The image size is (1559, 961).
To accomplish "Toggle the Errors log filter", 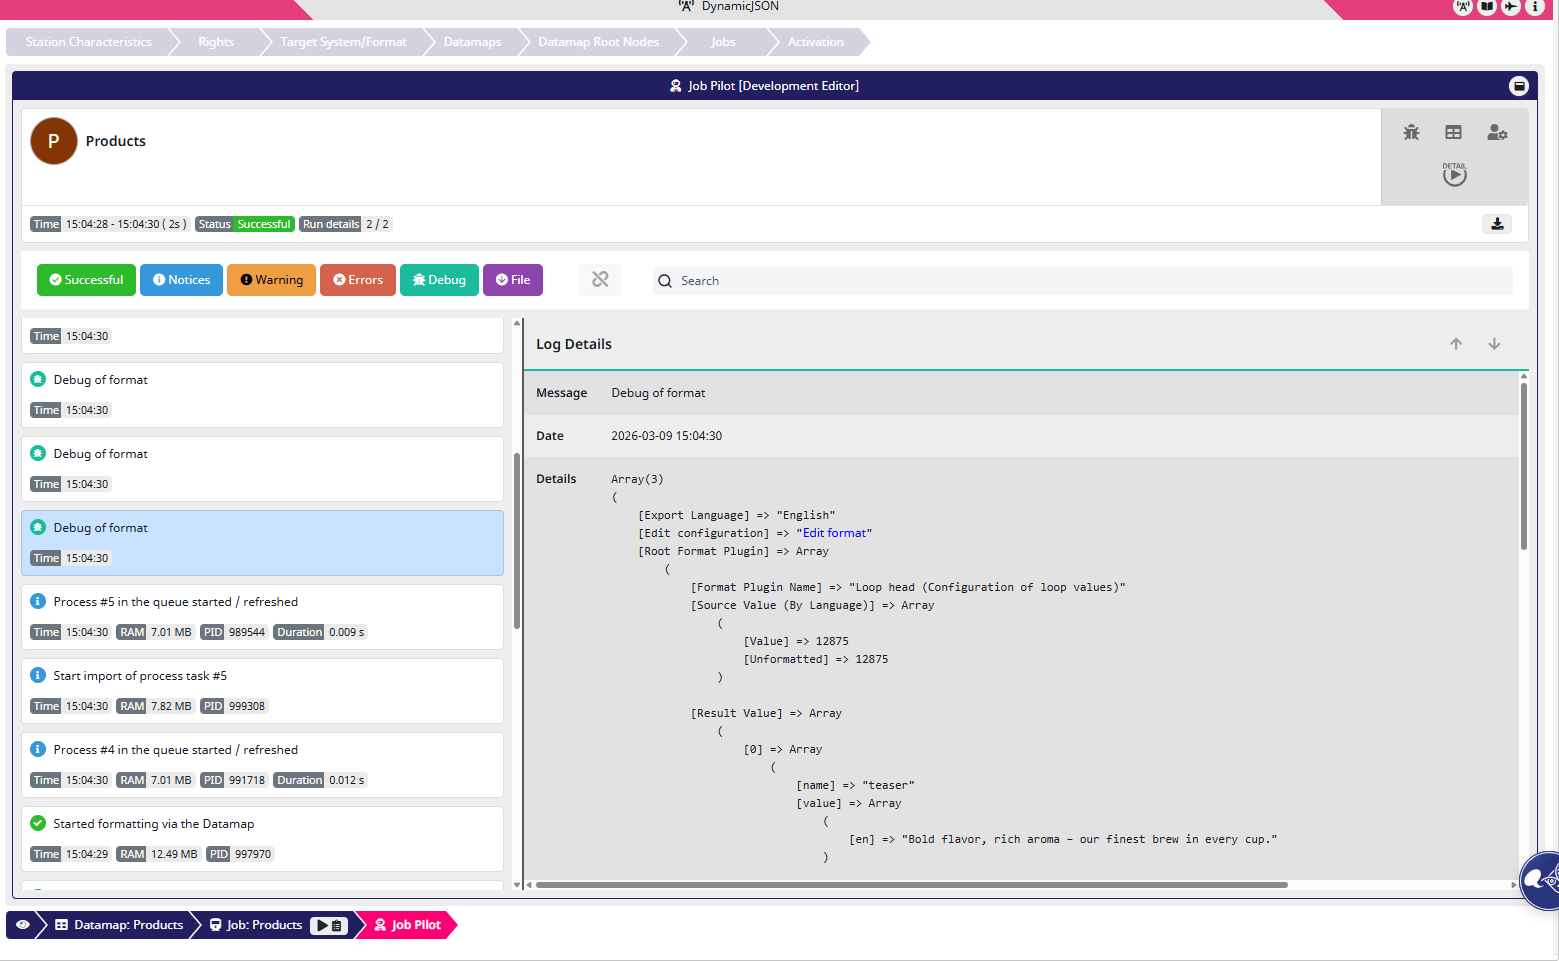I will coord(358,280).
